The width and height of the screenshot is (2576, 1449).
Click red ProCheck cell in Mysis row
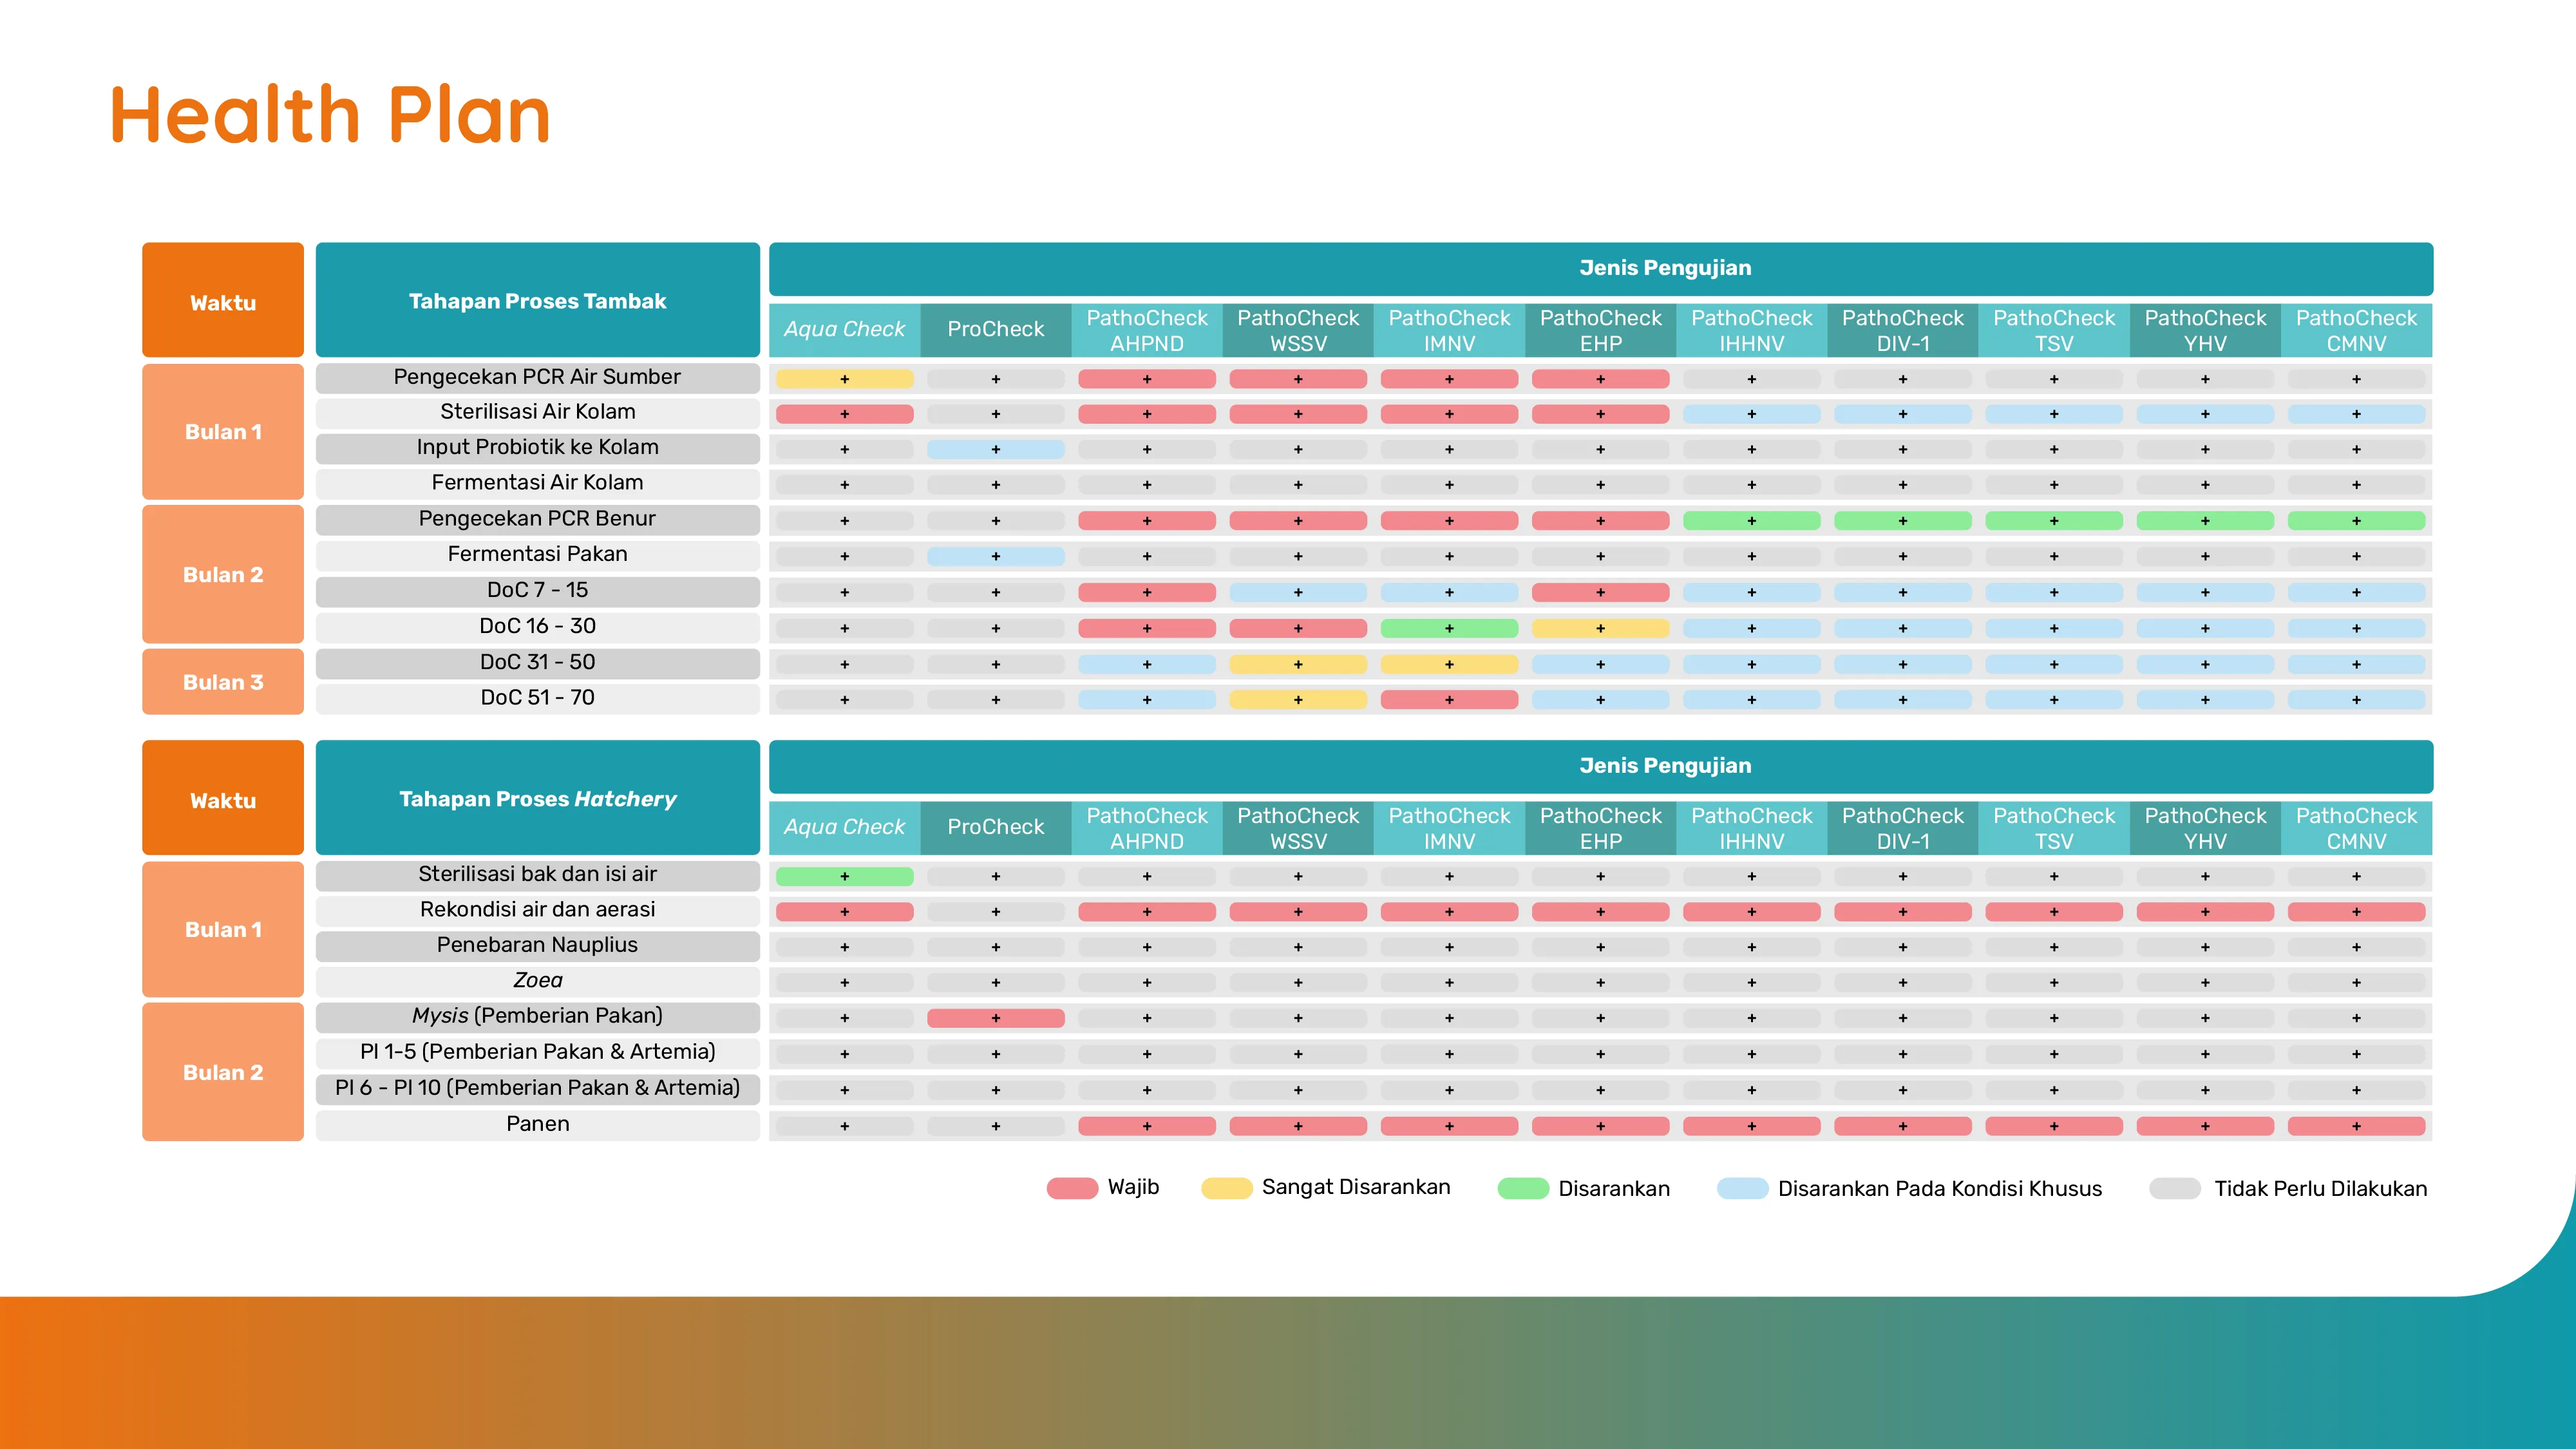point(995,1018)
